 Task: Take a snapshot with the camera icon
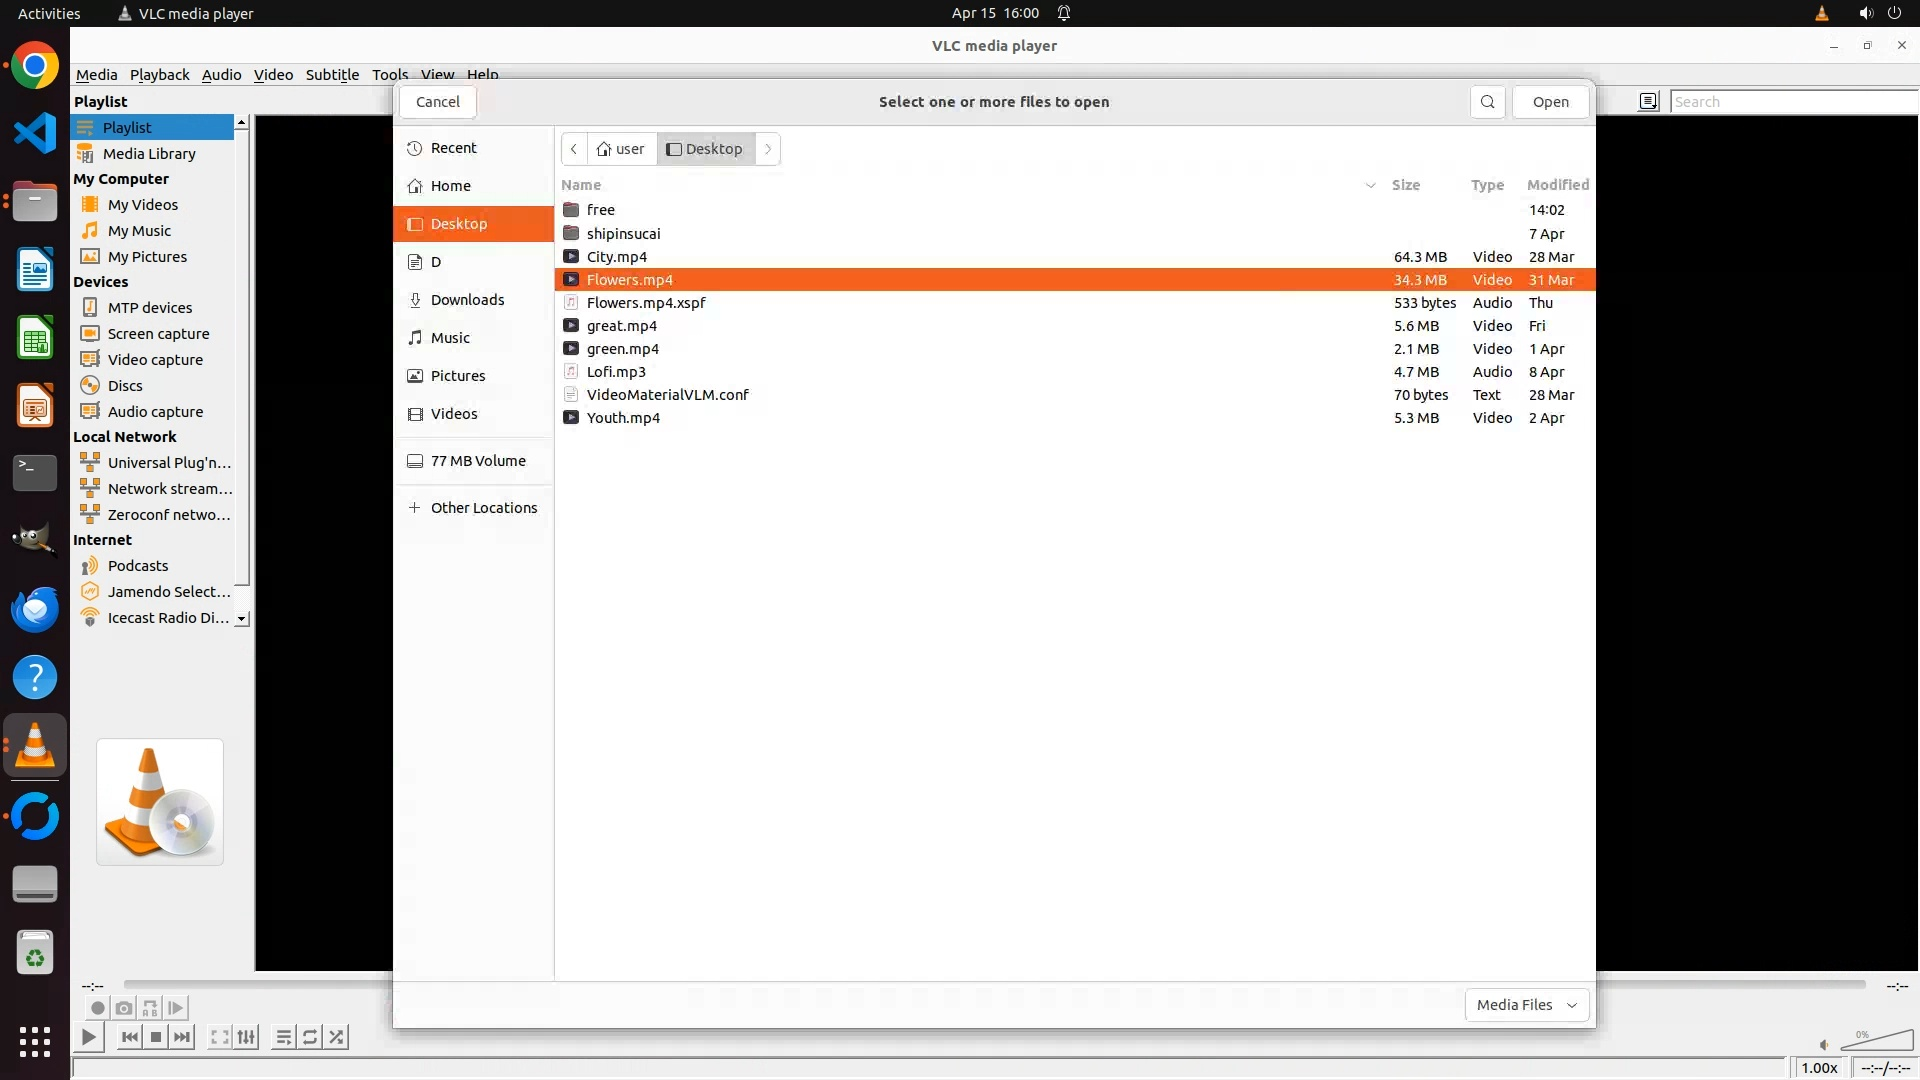124,1008
